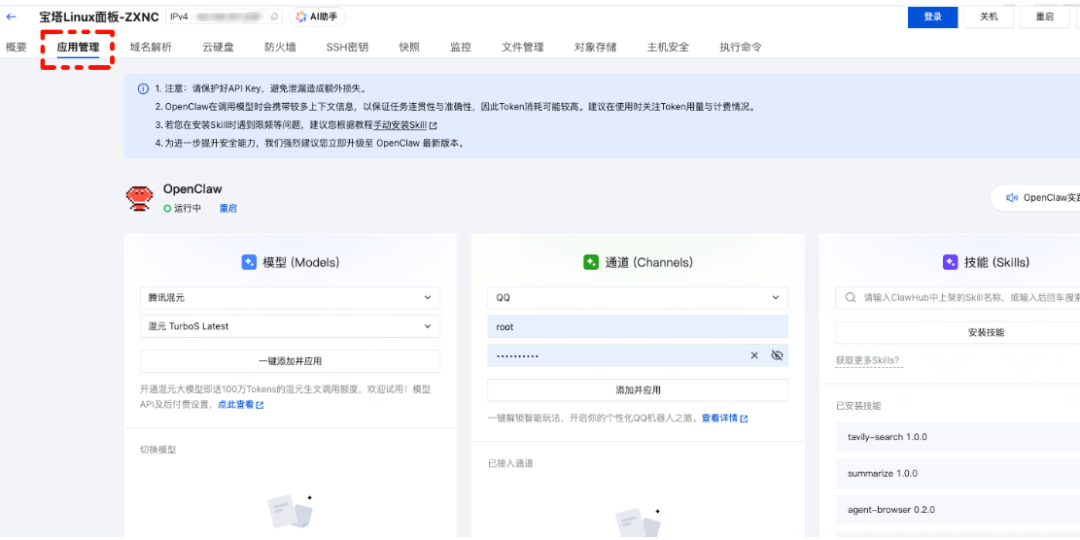Click the green Channels section icon
The image size is (1080, 540).
(591, 262)
